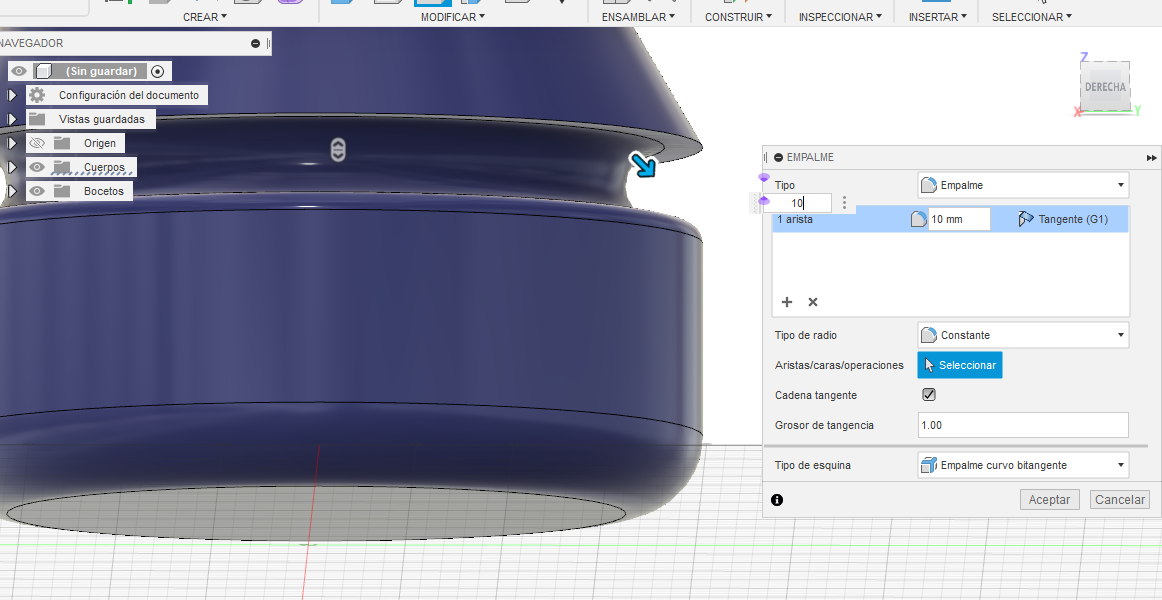Click the info icon in EMPALME dialog
This screenshot has width=1162, height=600.
click(777, 500)
